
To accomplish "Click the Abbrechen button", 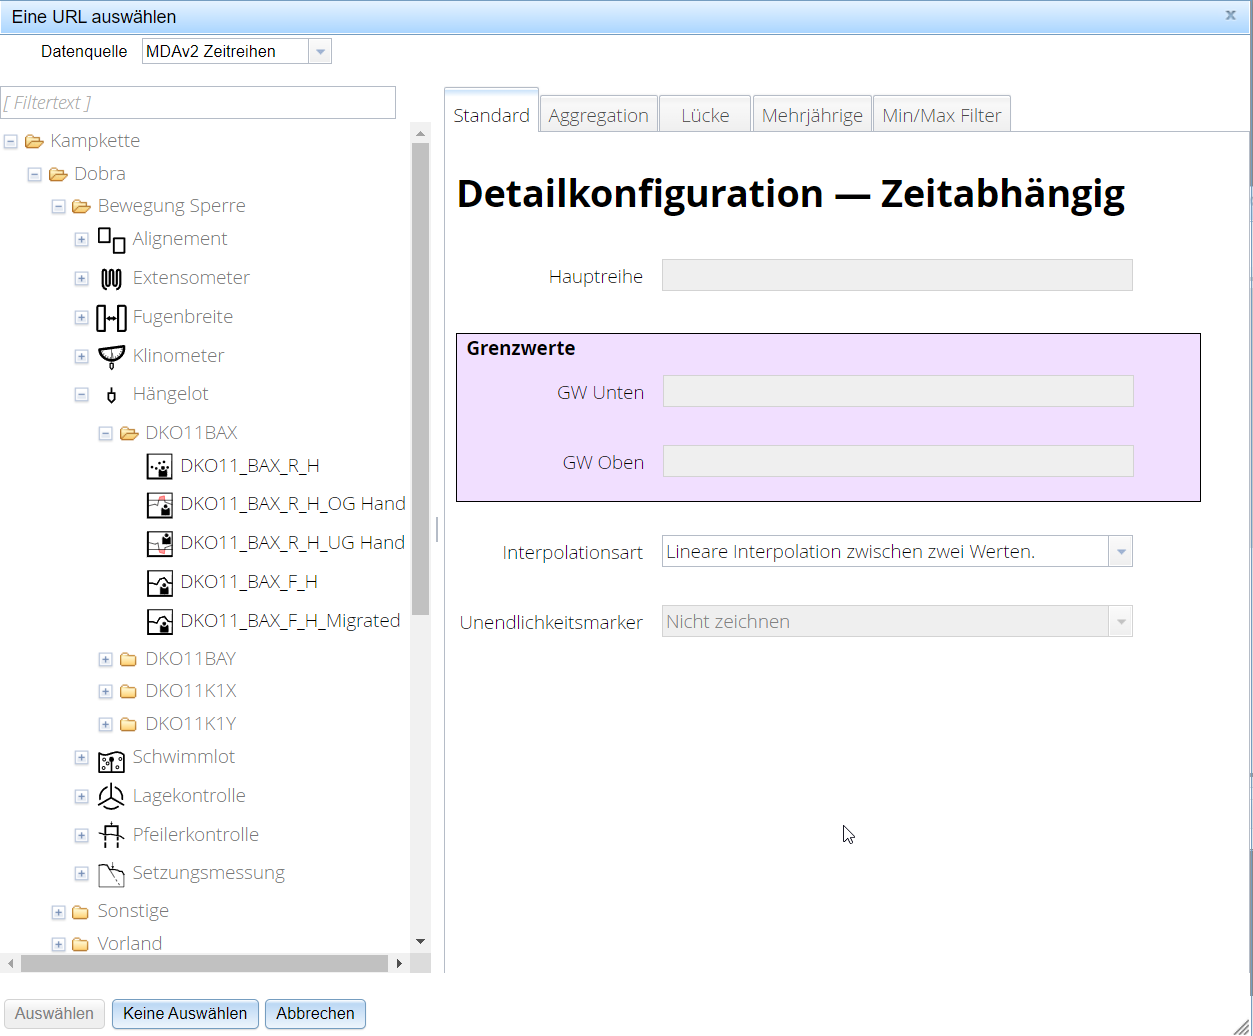I will point(315,1013).
